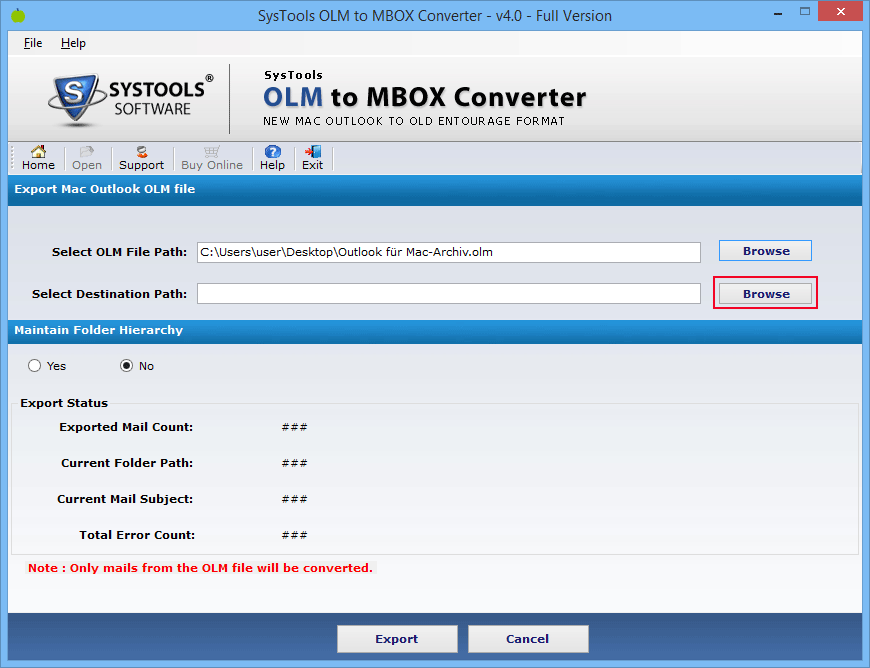Browse for the OLM file path
The height and width of the screenshot is (668, 870).
click(x=765, y=251)
